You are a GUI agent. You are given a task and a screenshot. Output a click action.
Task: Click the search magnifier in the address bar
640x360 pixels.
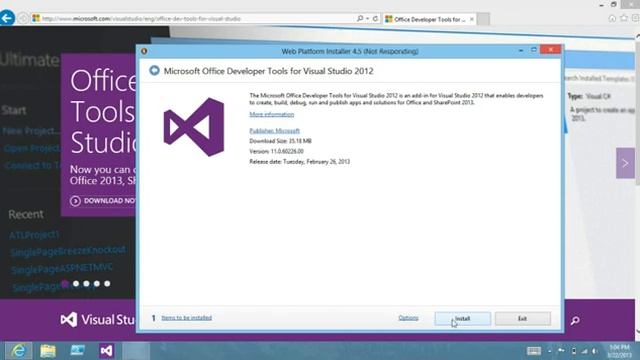pos(360,18)
